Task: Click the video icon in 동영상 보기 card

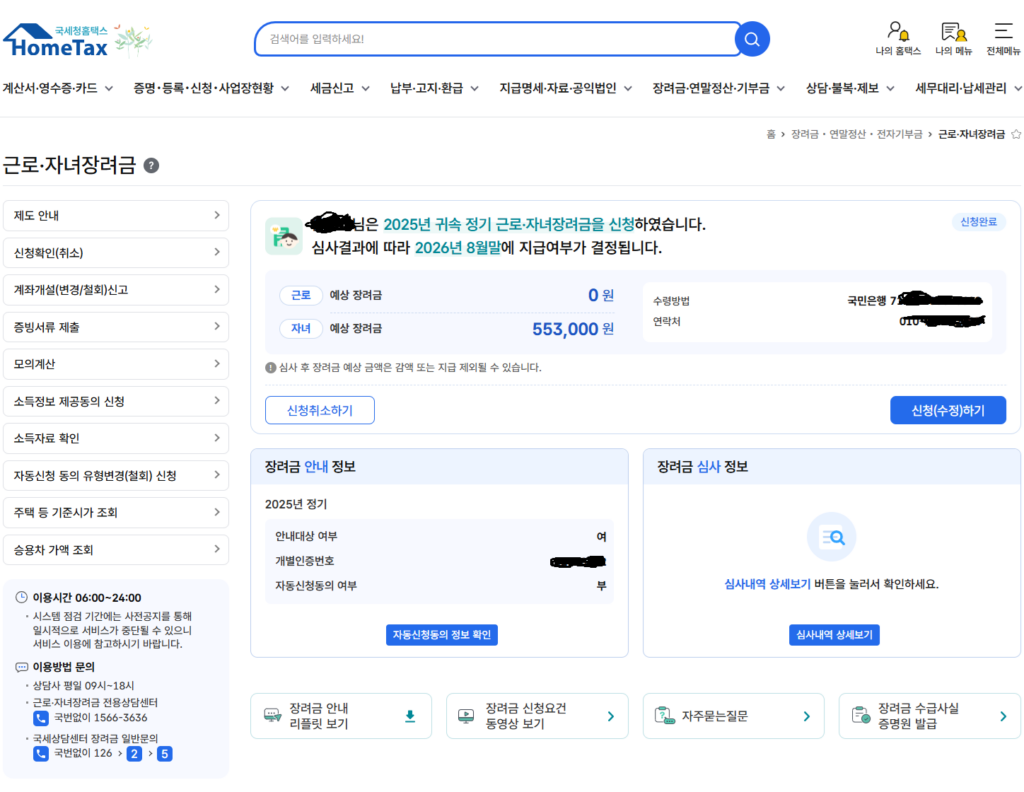Action: (466, 716)
